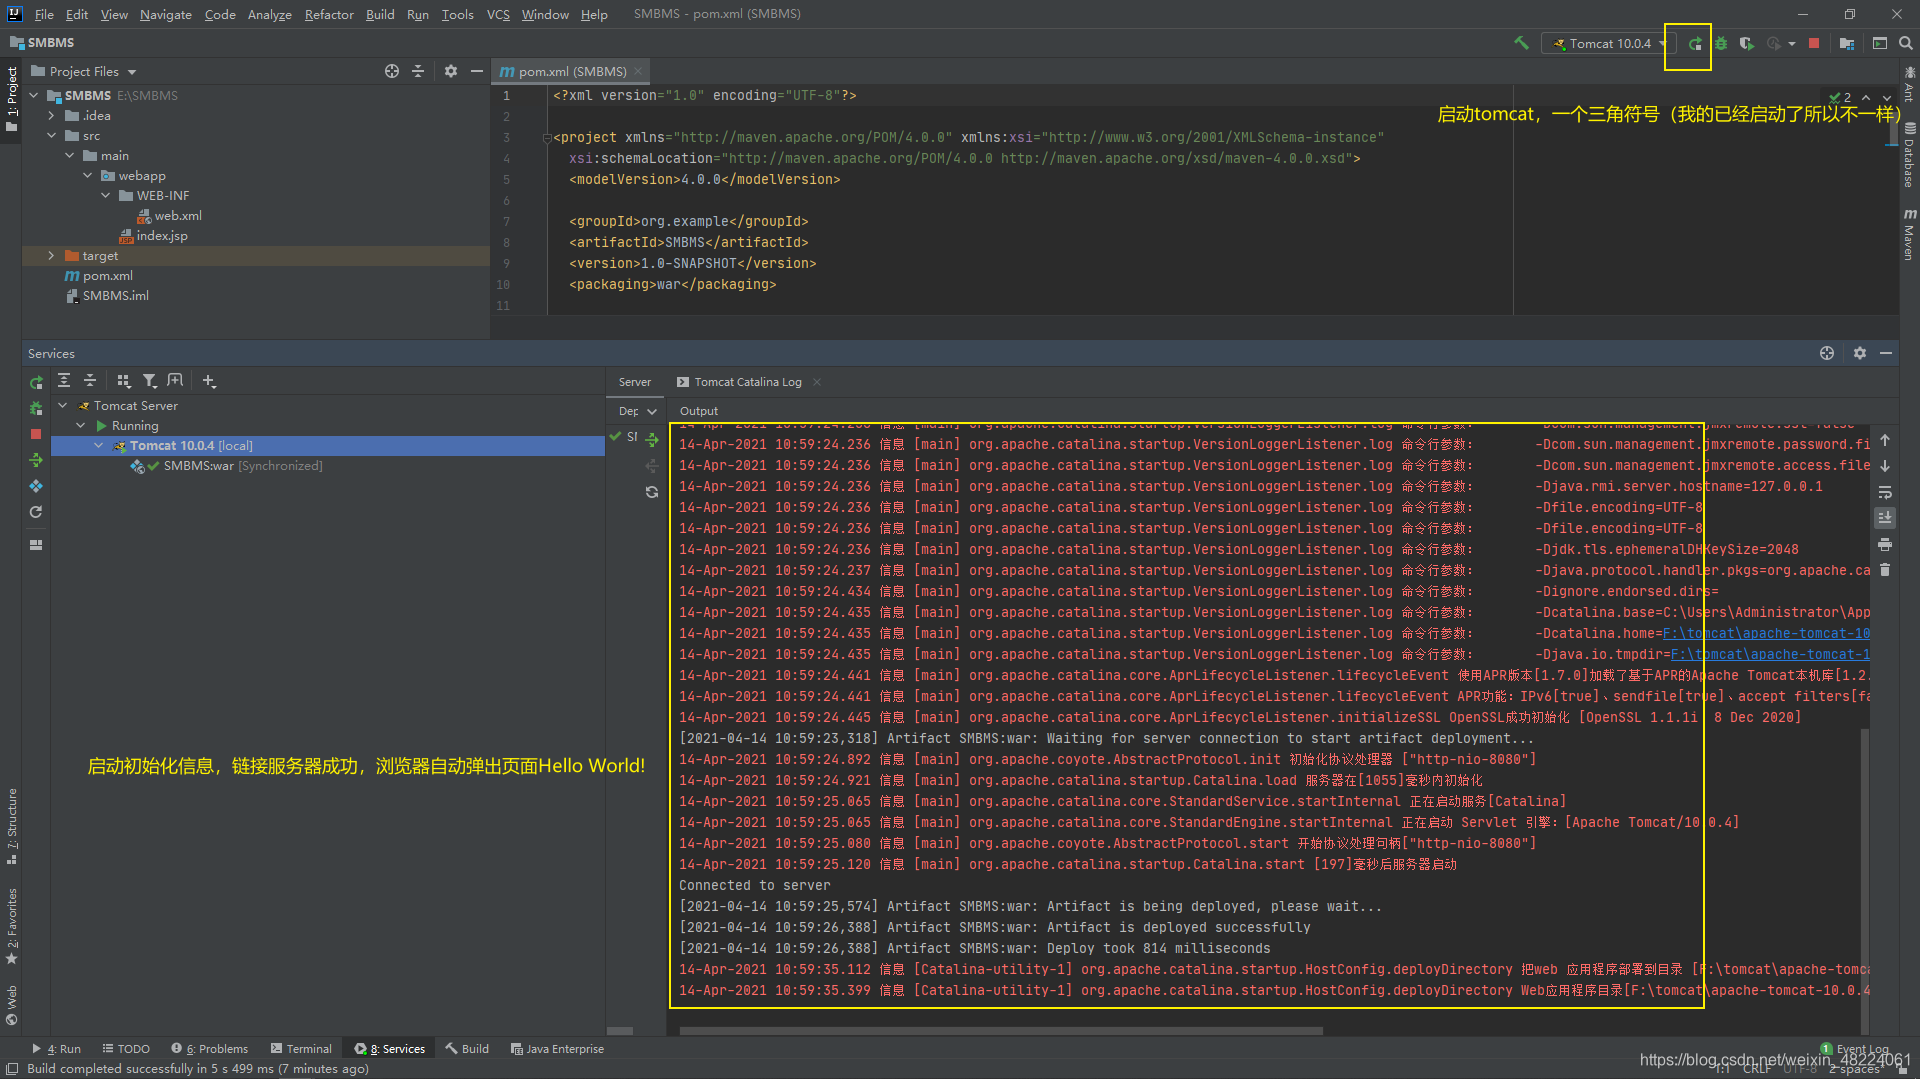Stop server from Services left strip

pyautogui.click(x=36, y=434)
